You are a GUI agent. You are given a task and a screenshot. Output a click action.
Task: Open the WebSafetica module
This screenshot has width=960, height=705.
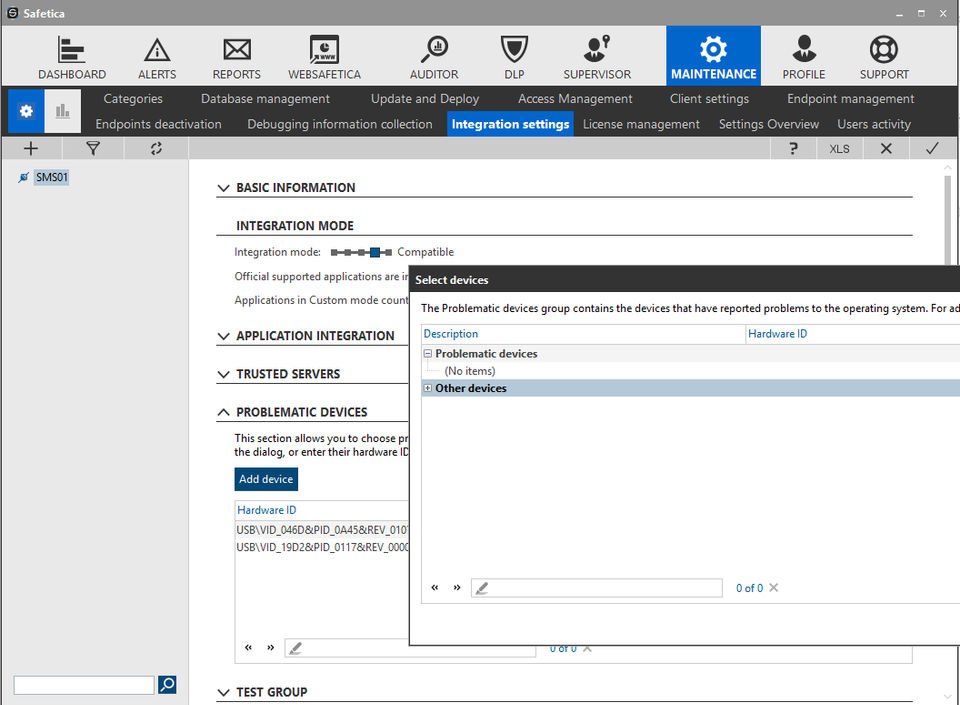(x=324, y=57)
